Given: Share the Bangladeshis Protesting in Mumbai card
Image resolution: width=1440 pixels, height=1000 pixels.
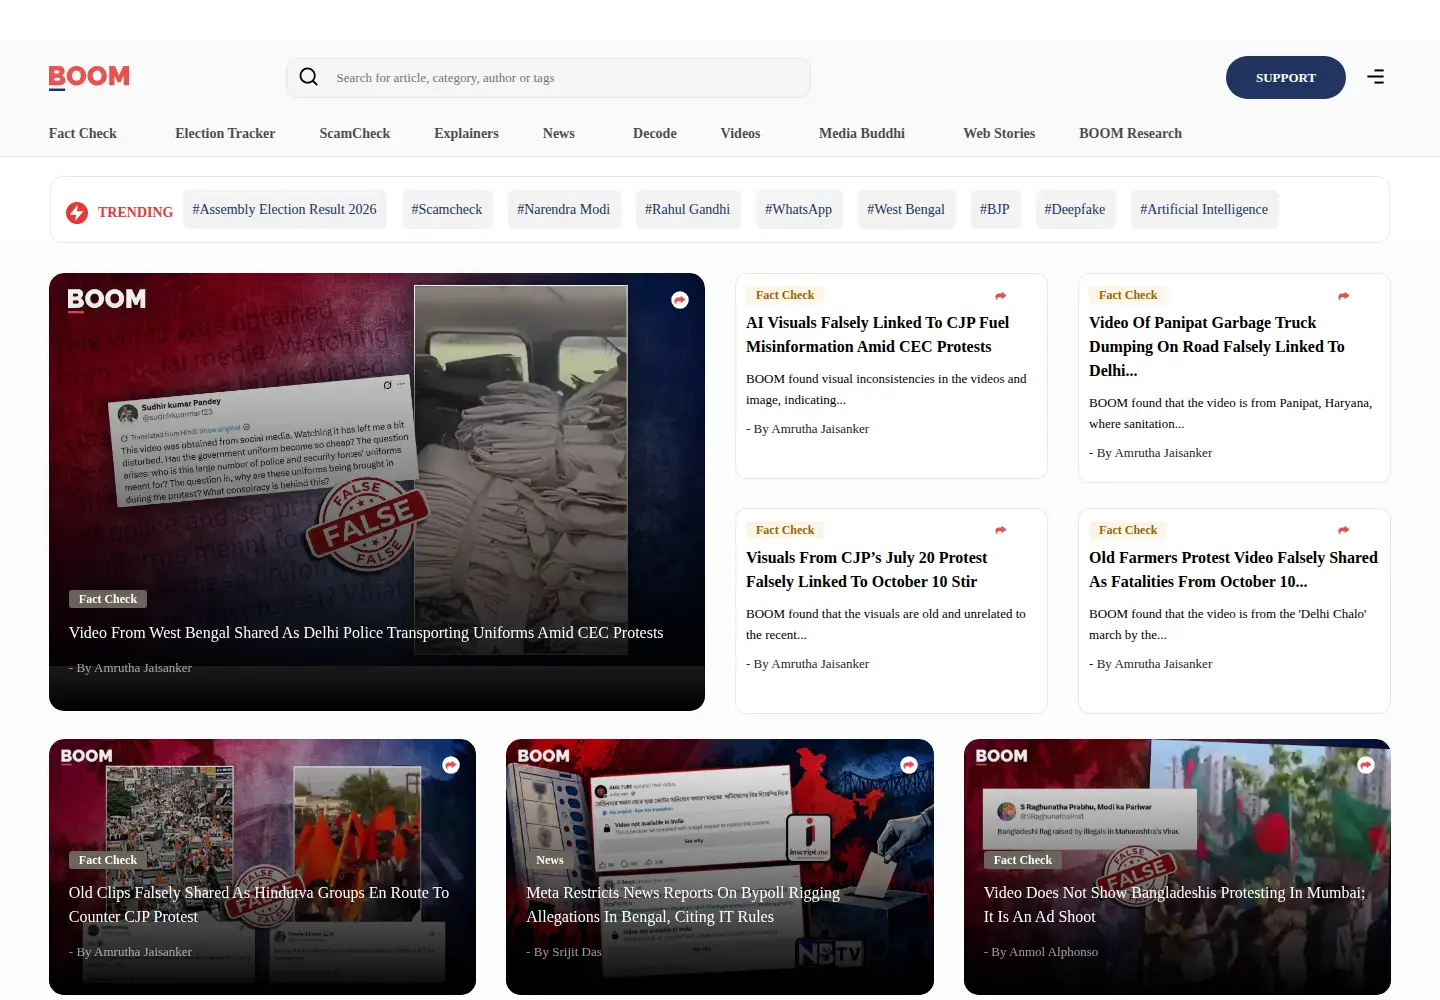Looking at the screenshot, I should click(1366, 765).
